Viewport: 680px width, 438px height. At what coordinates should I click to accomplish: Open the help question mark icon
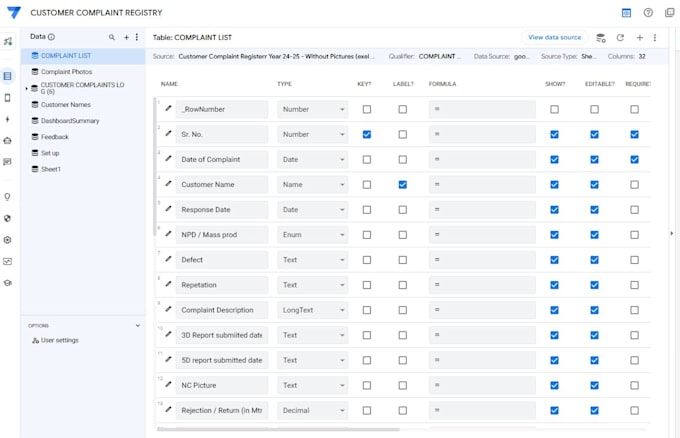tap(648, 13)
